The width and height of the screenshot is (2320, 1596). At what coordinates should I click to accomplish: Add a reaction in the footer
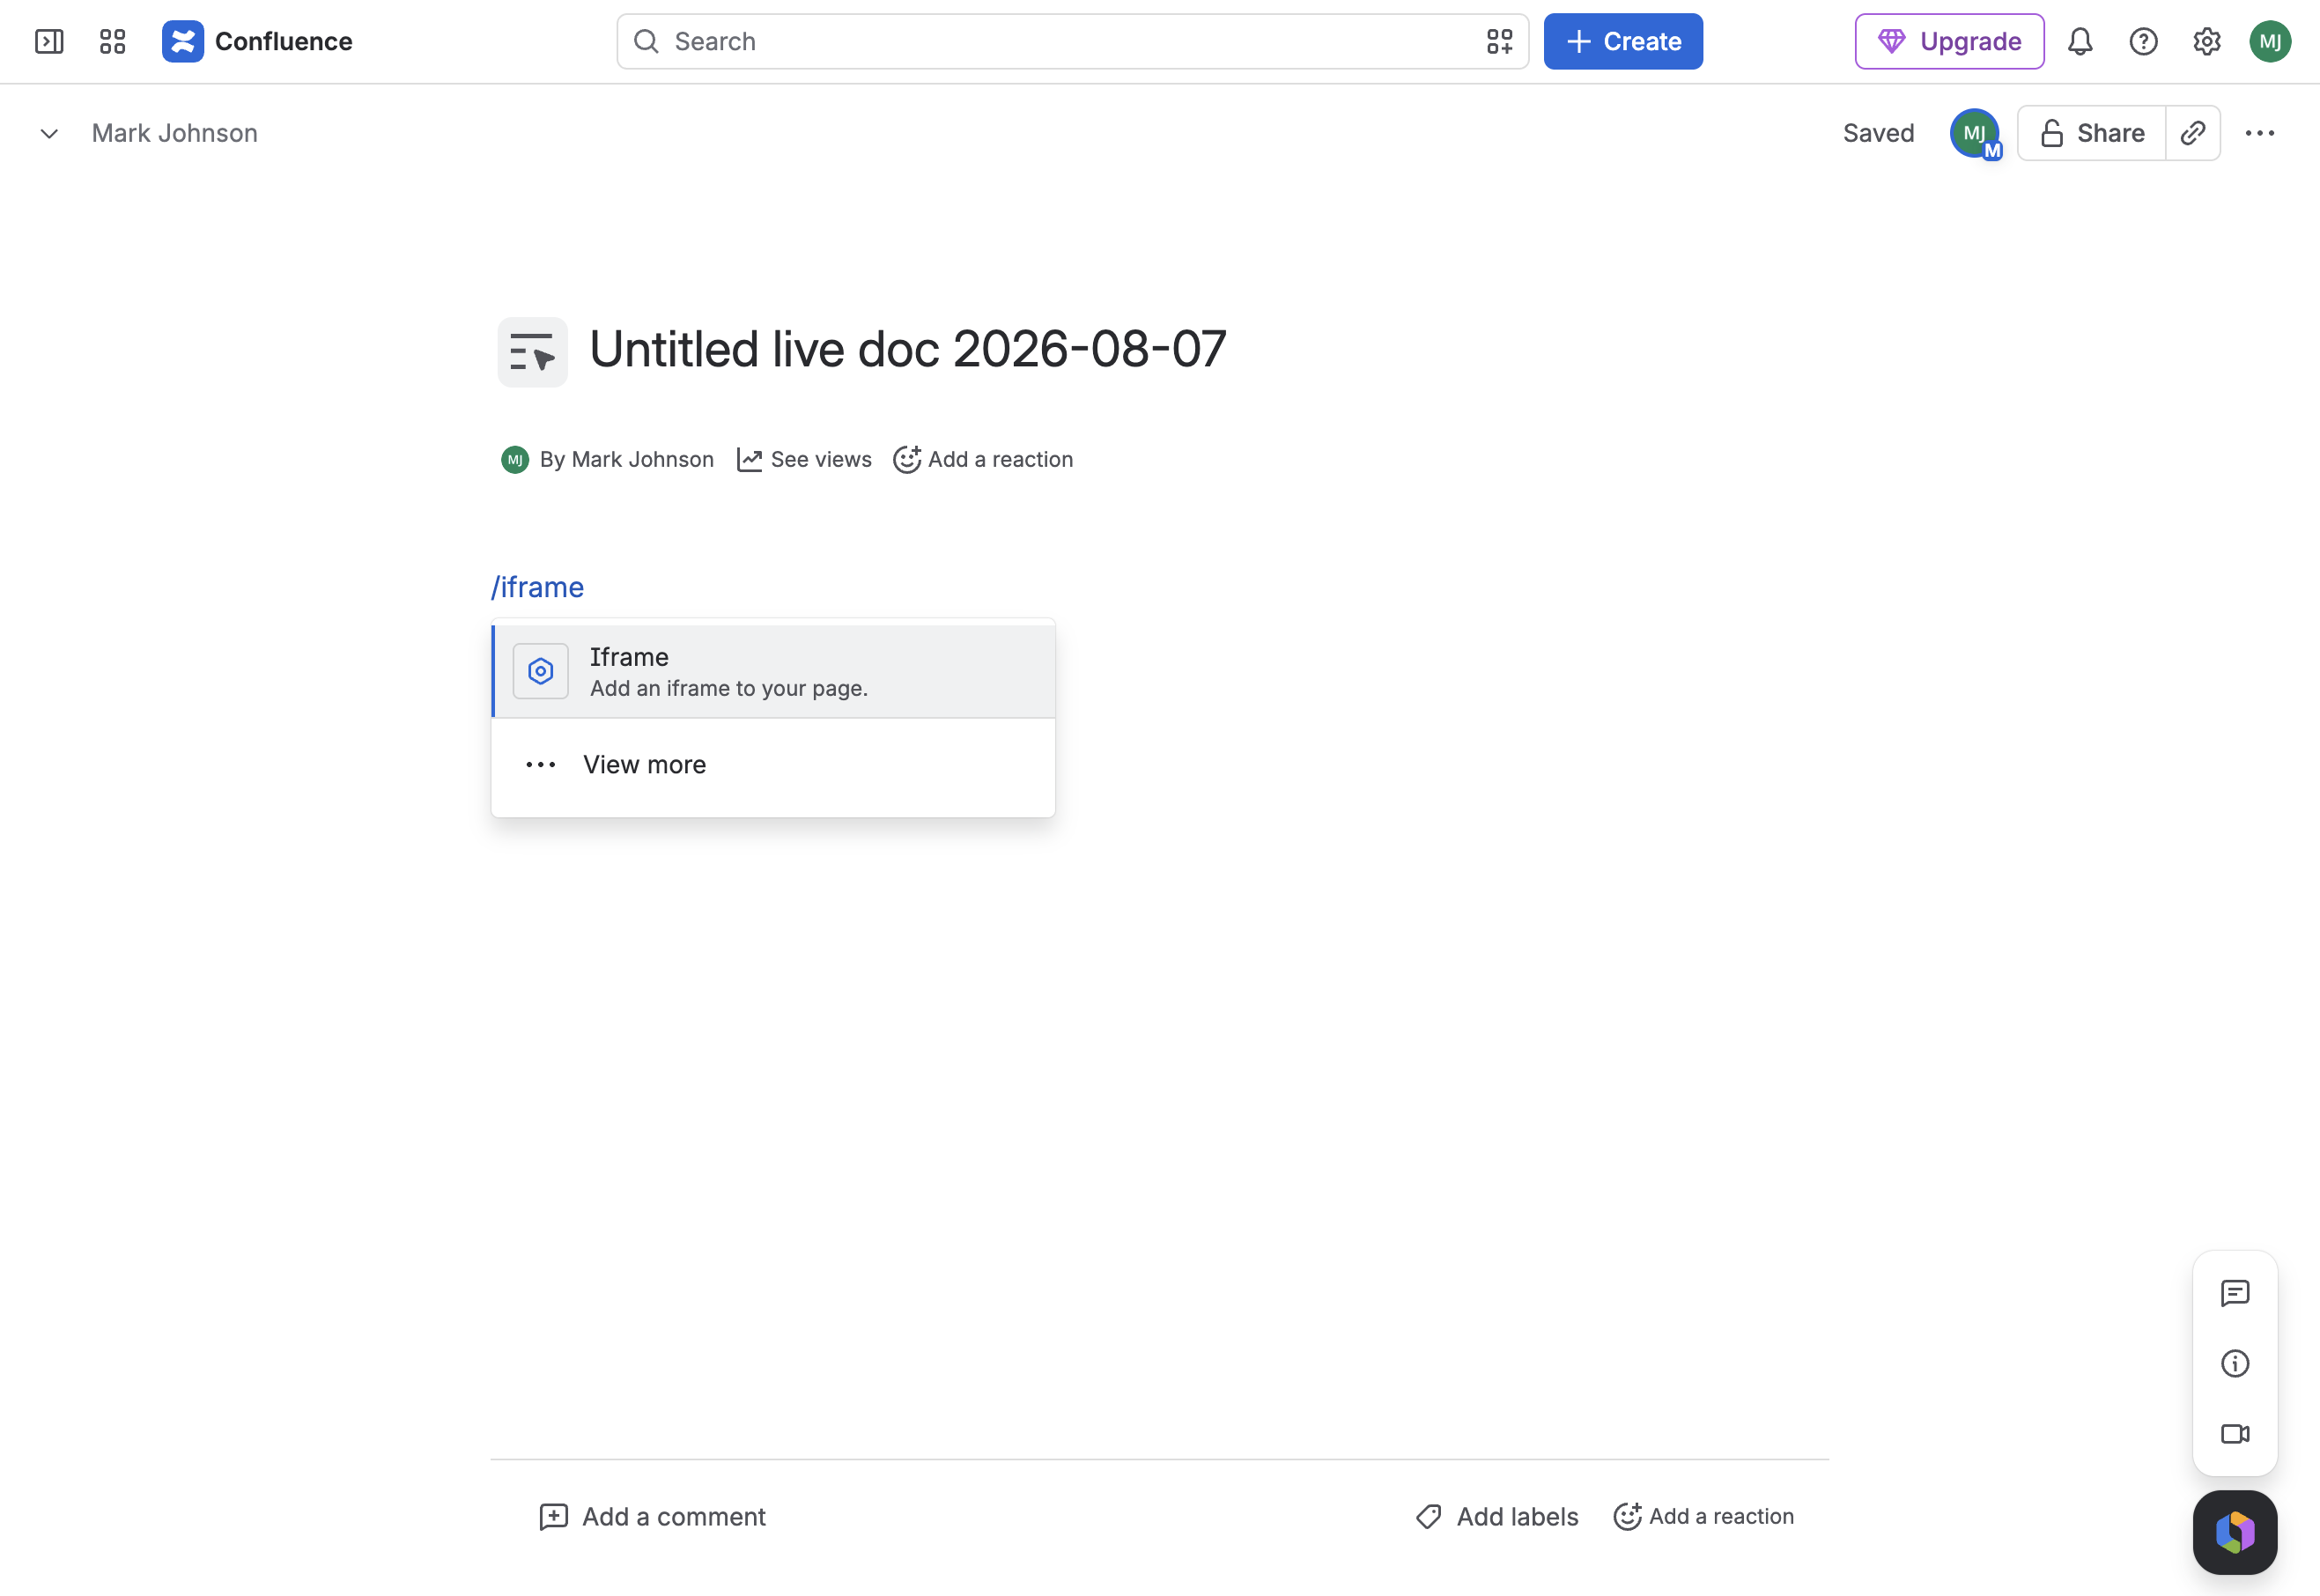pos(1704,1517)
